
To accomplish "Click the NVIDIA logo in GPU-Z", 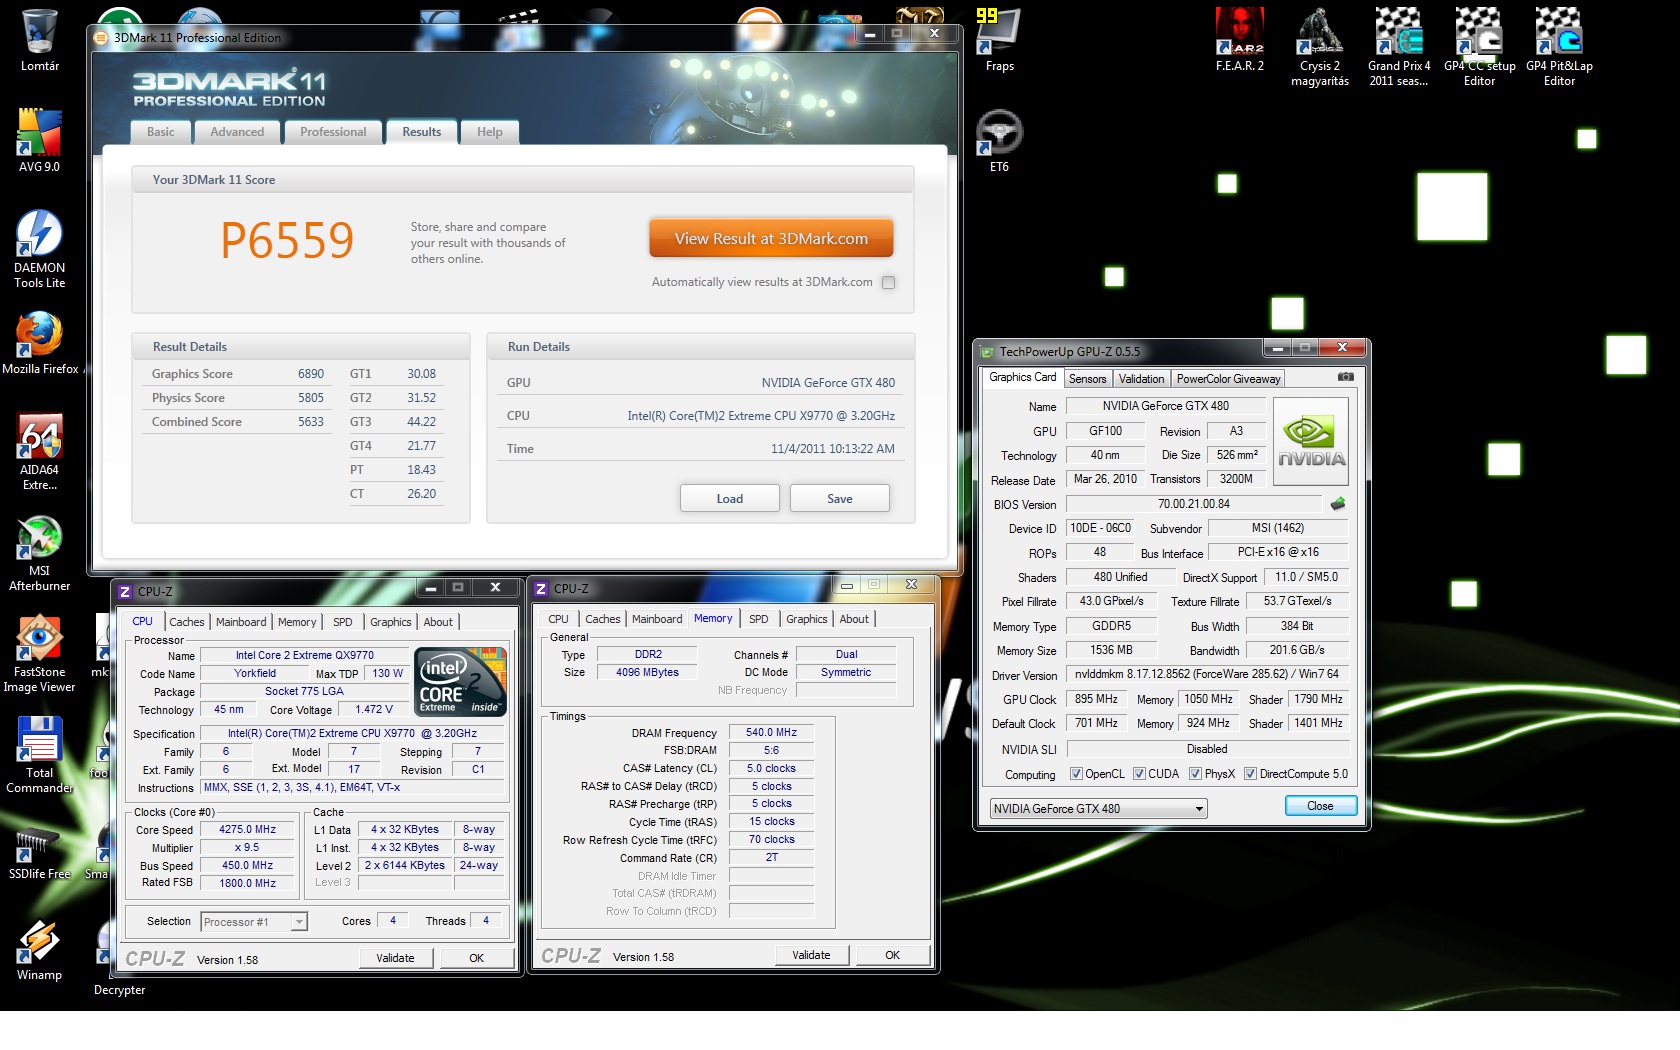I will [x=1312, y=441].
